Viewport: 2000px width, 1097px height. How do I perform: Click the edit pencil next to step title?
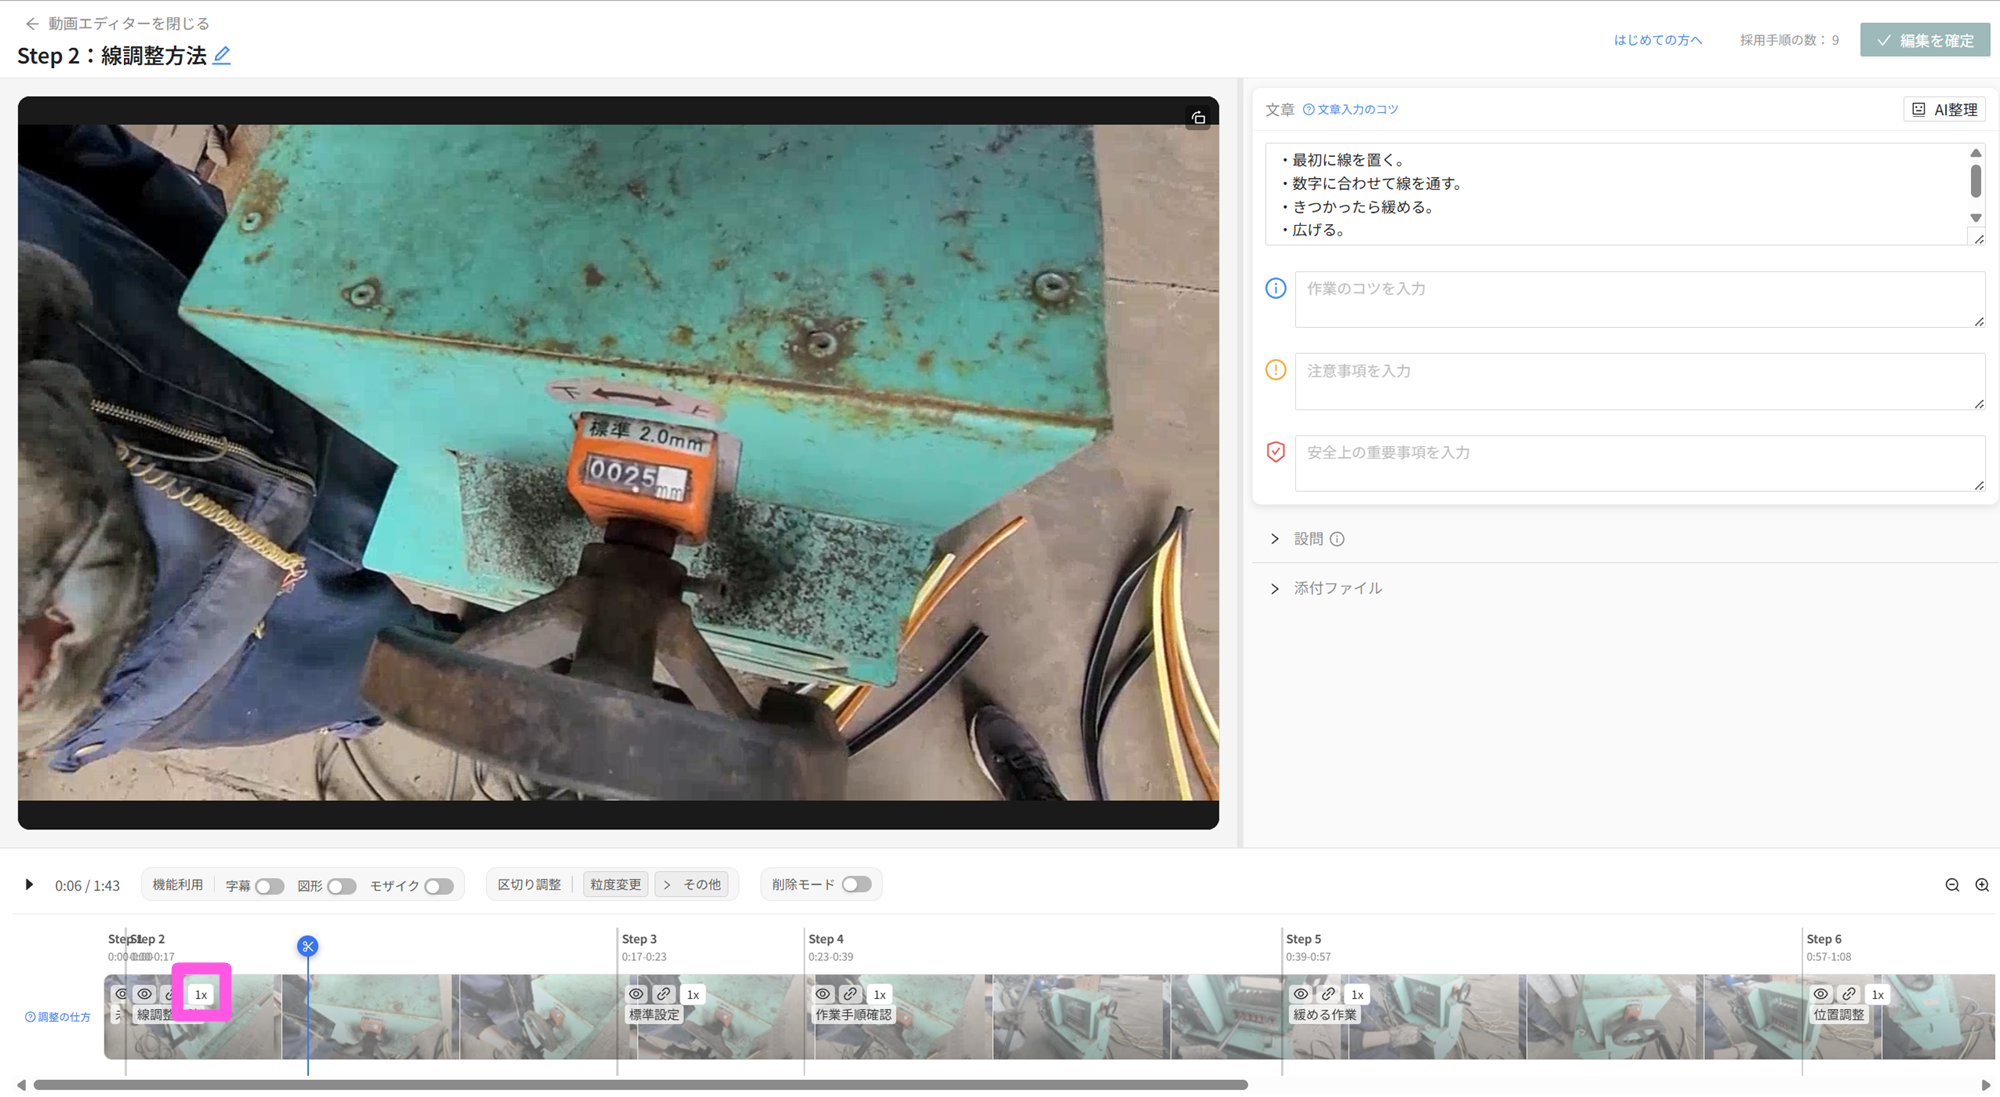222,56
